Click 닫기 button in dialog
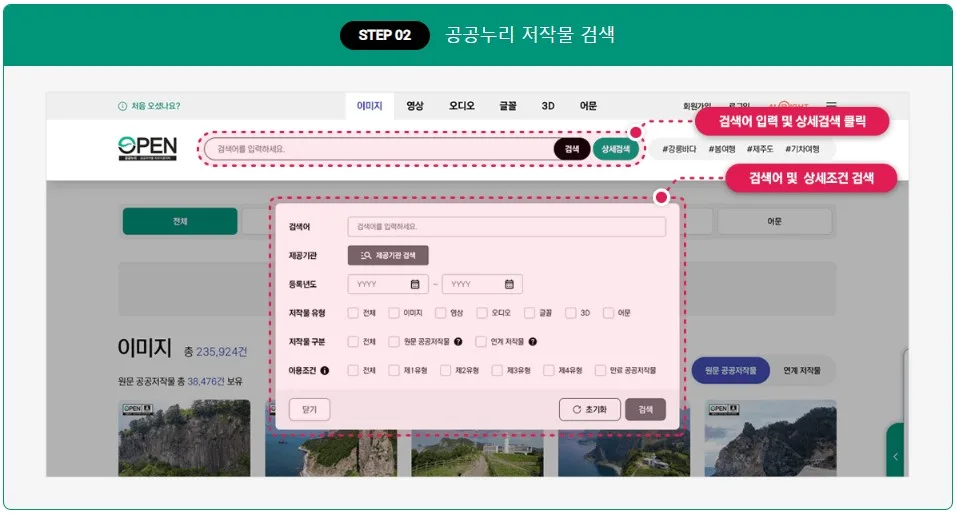 click(309, 410)
